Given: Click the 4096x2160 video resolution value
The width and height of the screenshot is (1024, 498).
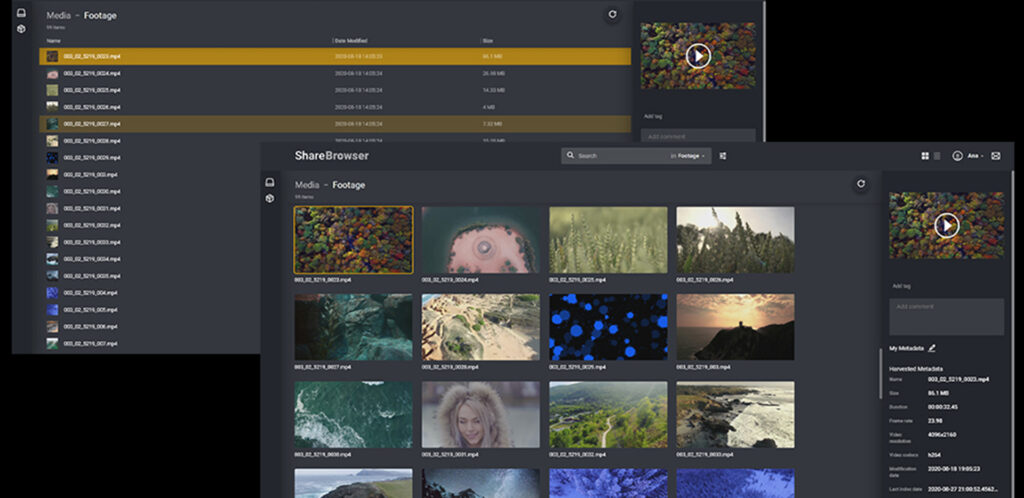Looking at the screenshot, I should [x=944, y=435].
